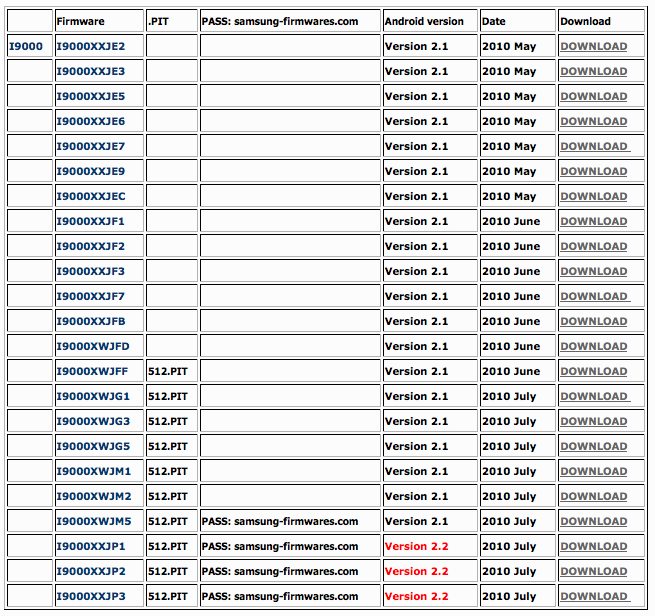Click DOWNLOAD in the I9000XXJF7 row
The height and width of the screenshot is (616, 655).
coord(593,296)
